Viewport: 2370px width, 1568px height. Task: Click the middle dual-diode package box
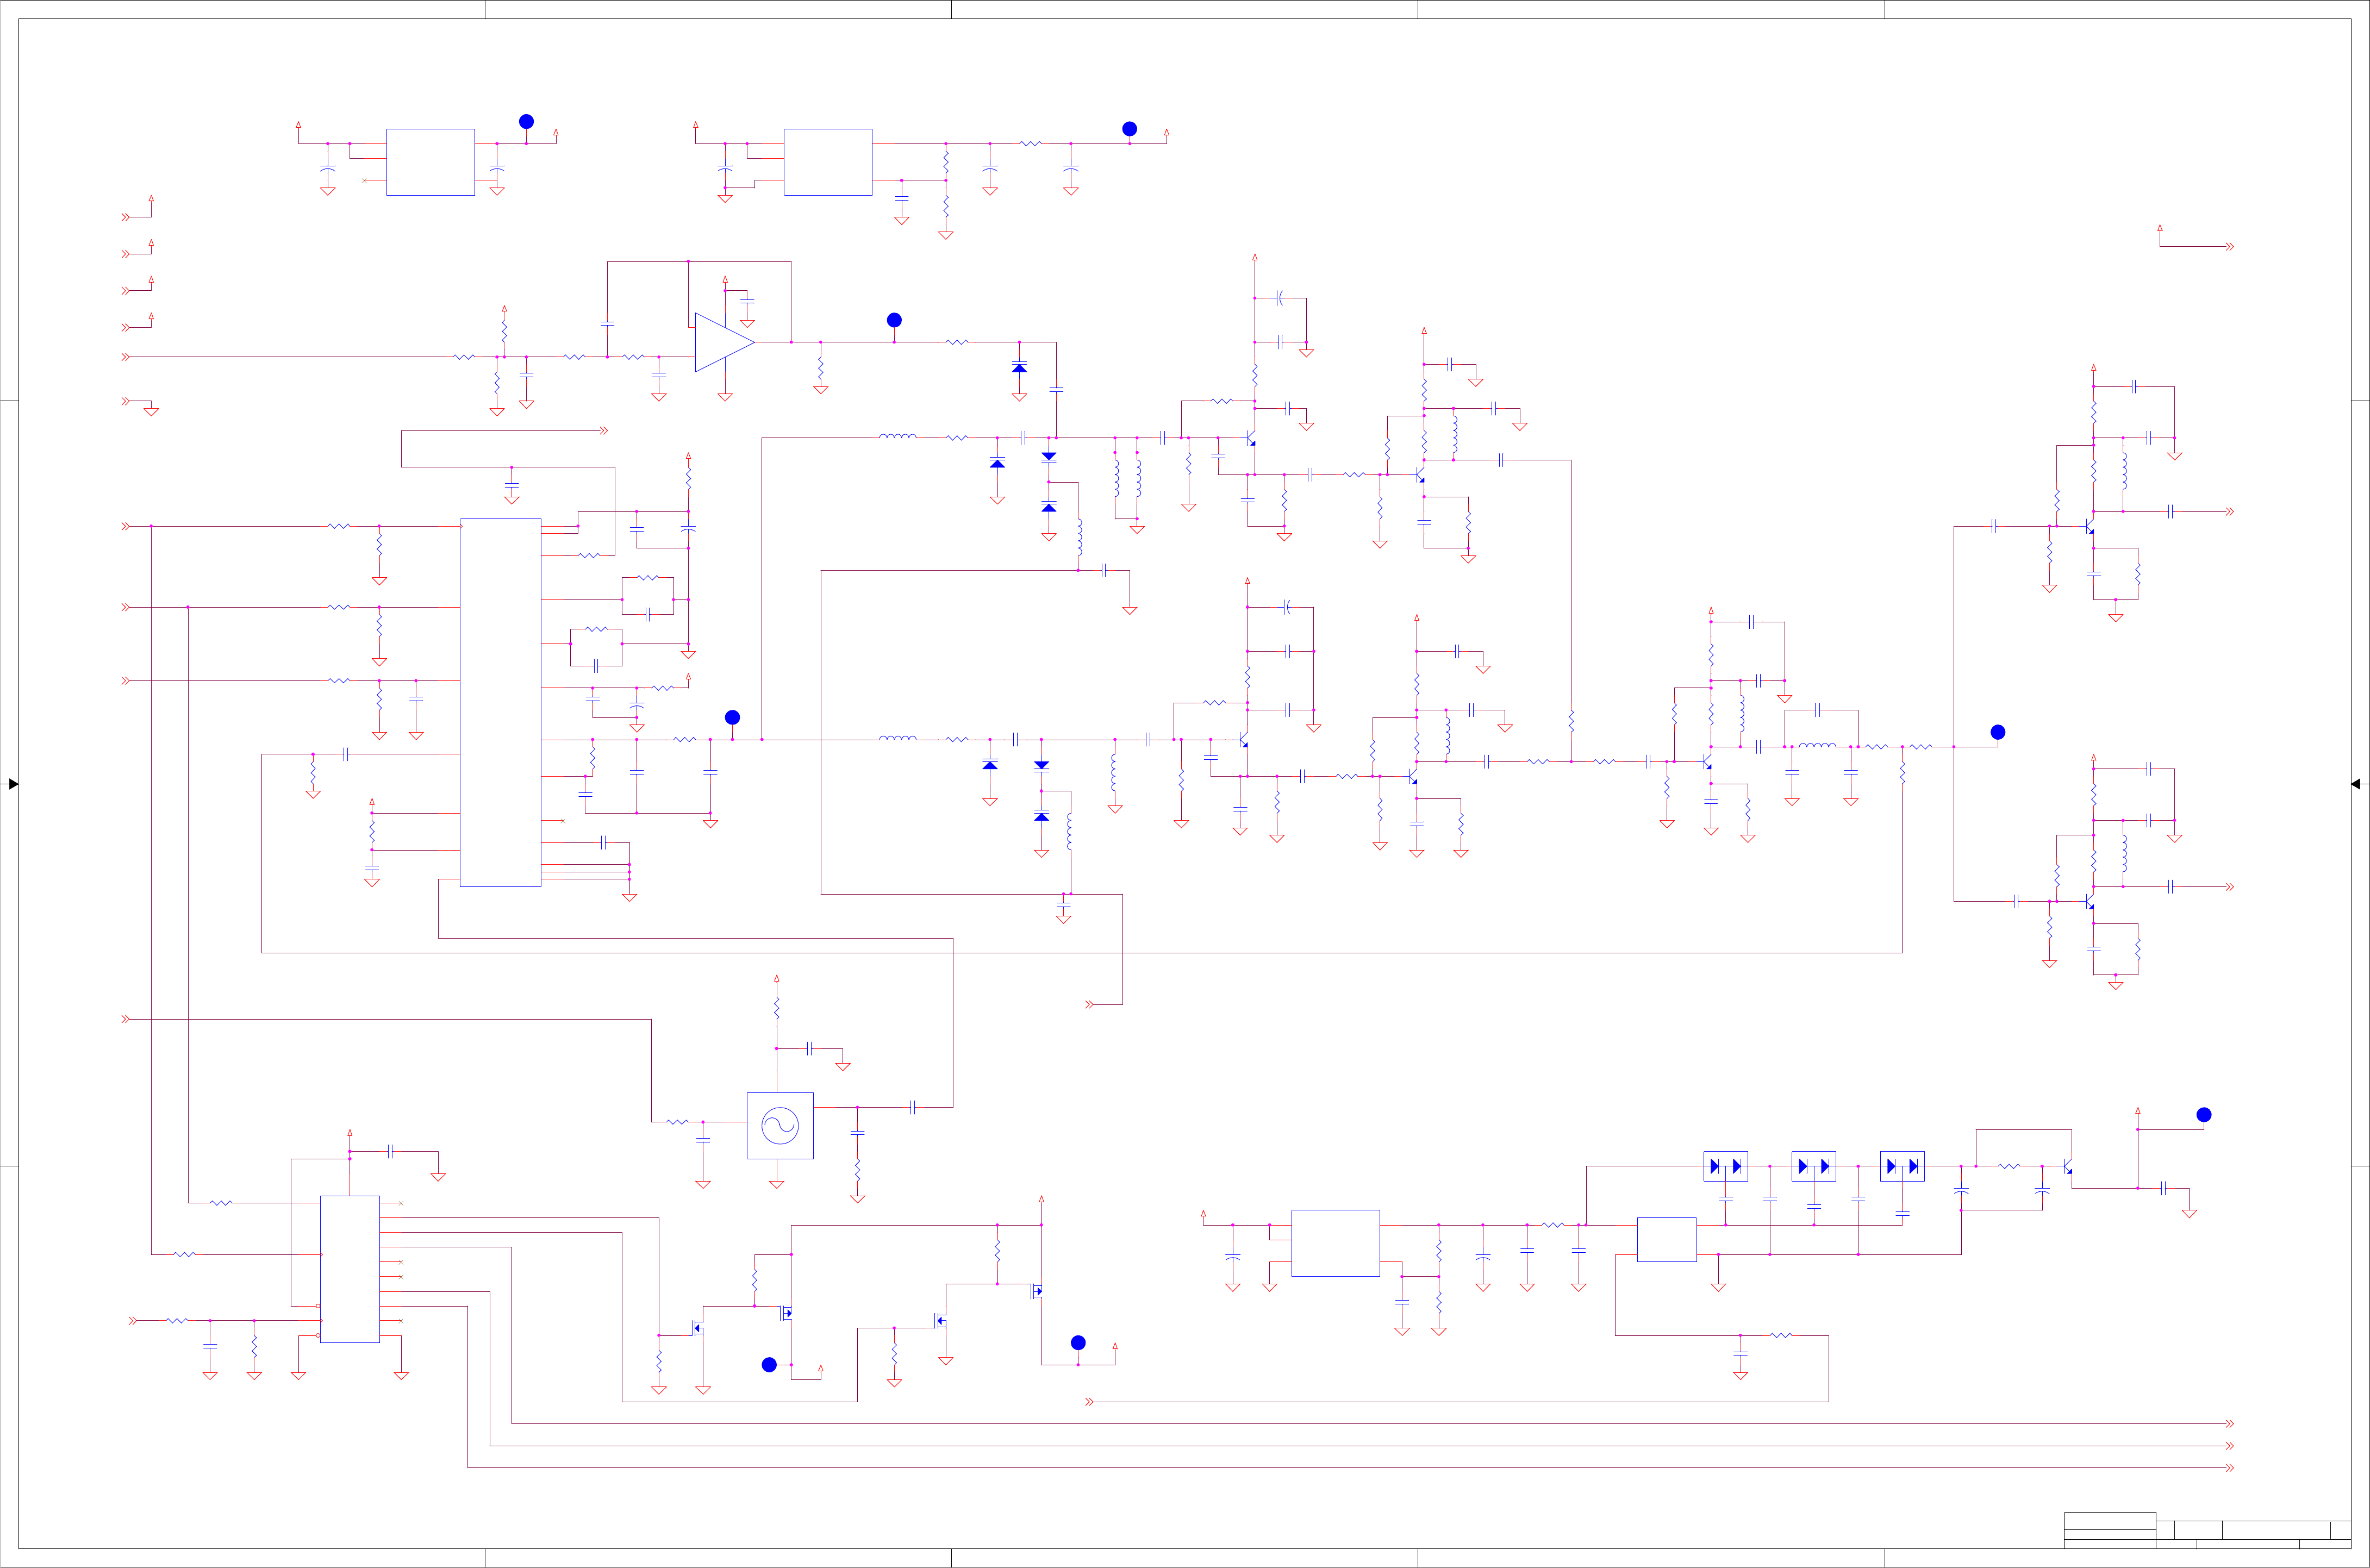(1813, 1166)
